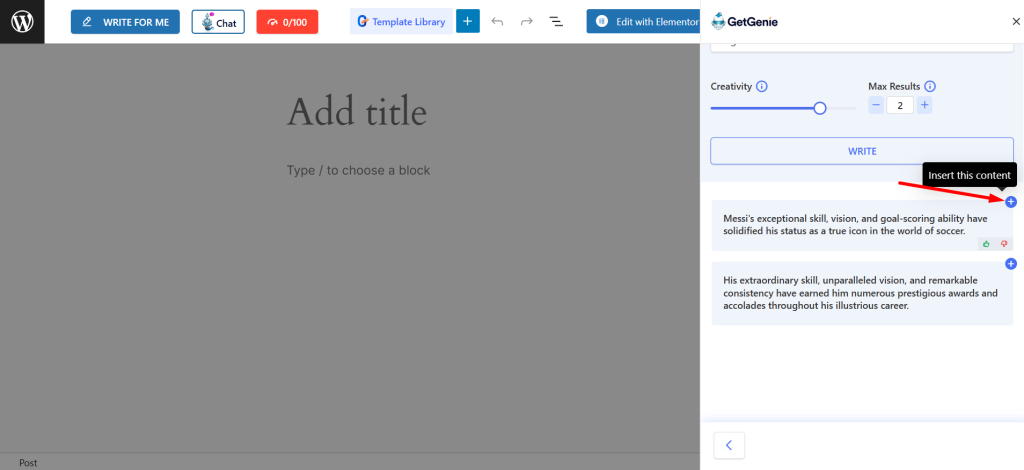Viewport: 1024px width, 470px height.
Task: Thumbs down the first generated result
Action: pos(1004,243)
